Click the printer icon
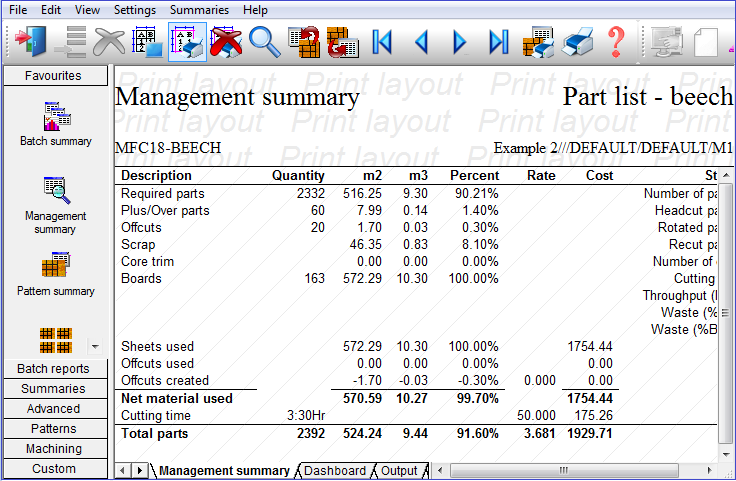The width and height of the screenshot is (736, 481). tap(577, 42)
